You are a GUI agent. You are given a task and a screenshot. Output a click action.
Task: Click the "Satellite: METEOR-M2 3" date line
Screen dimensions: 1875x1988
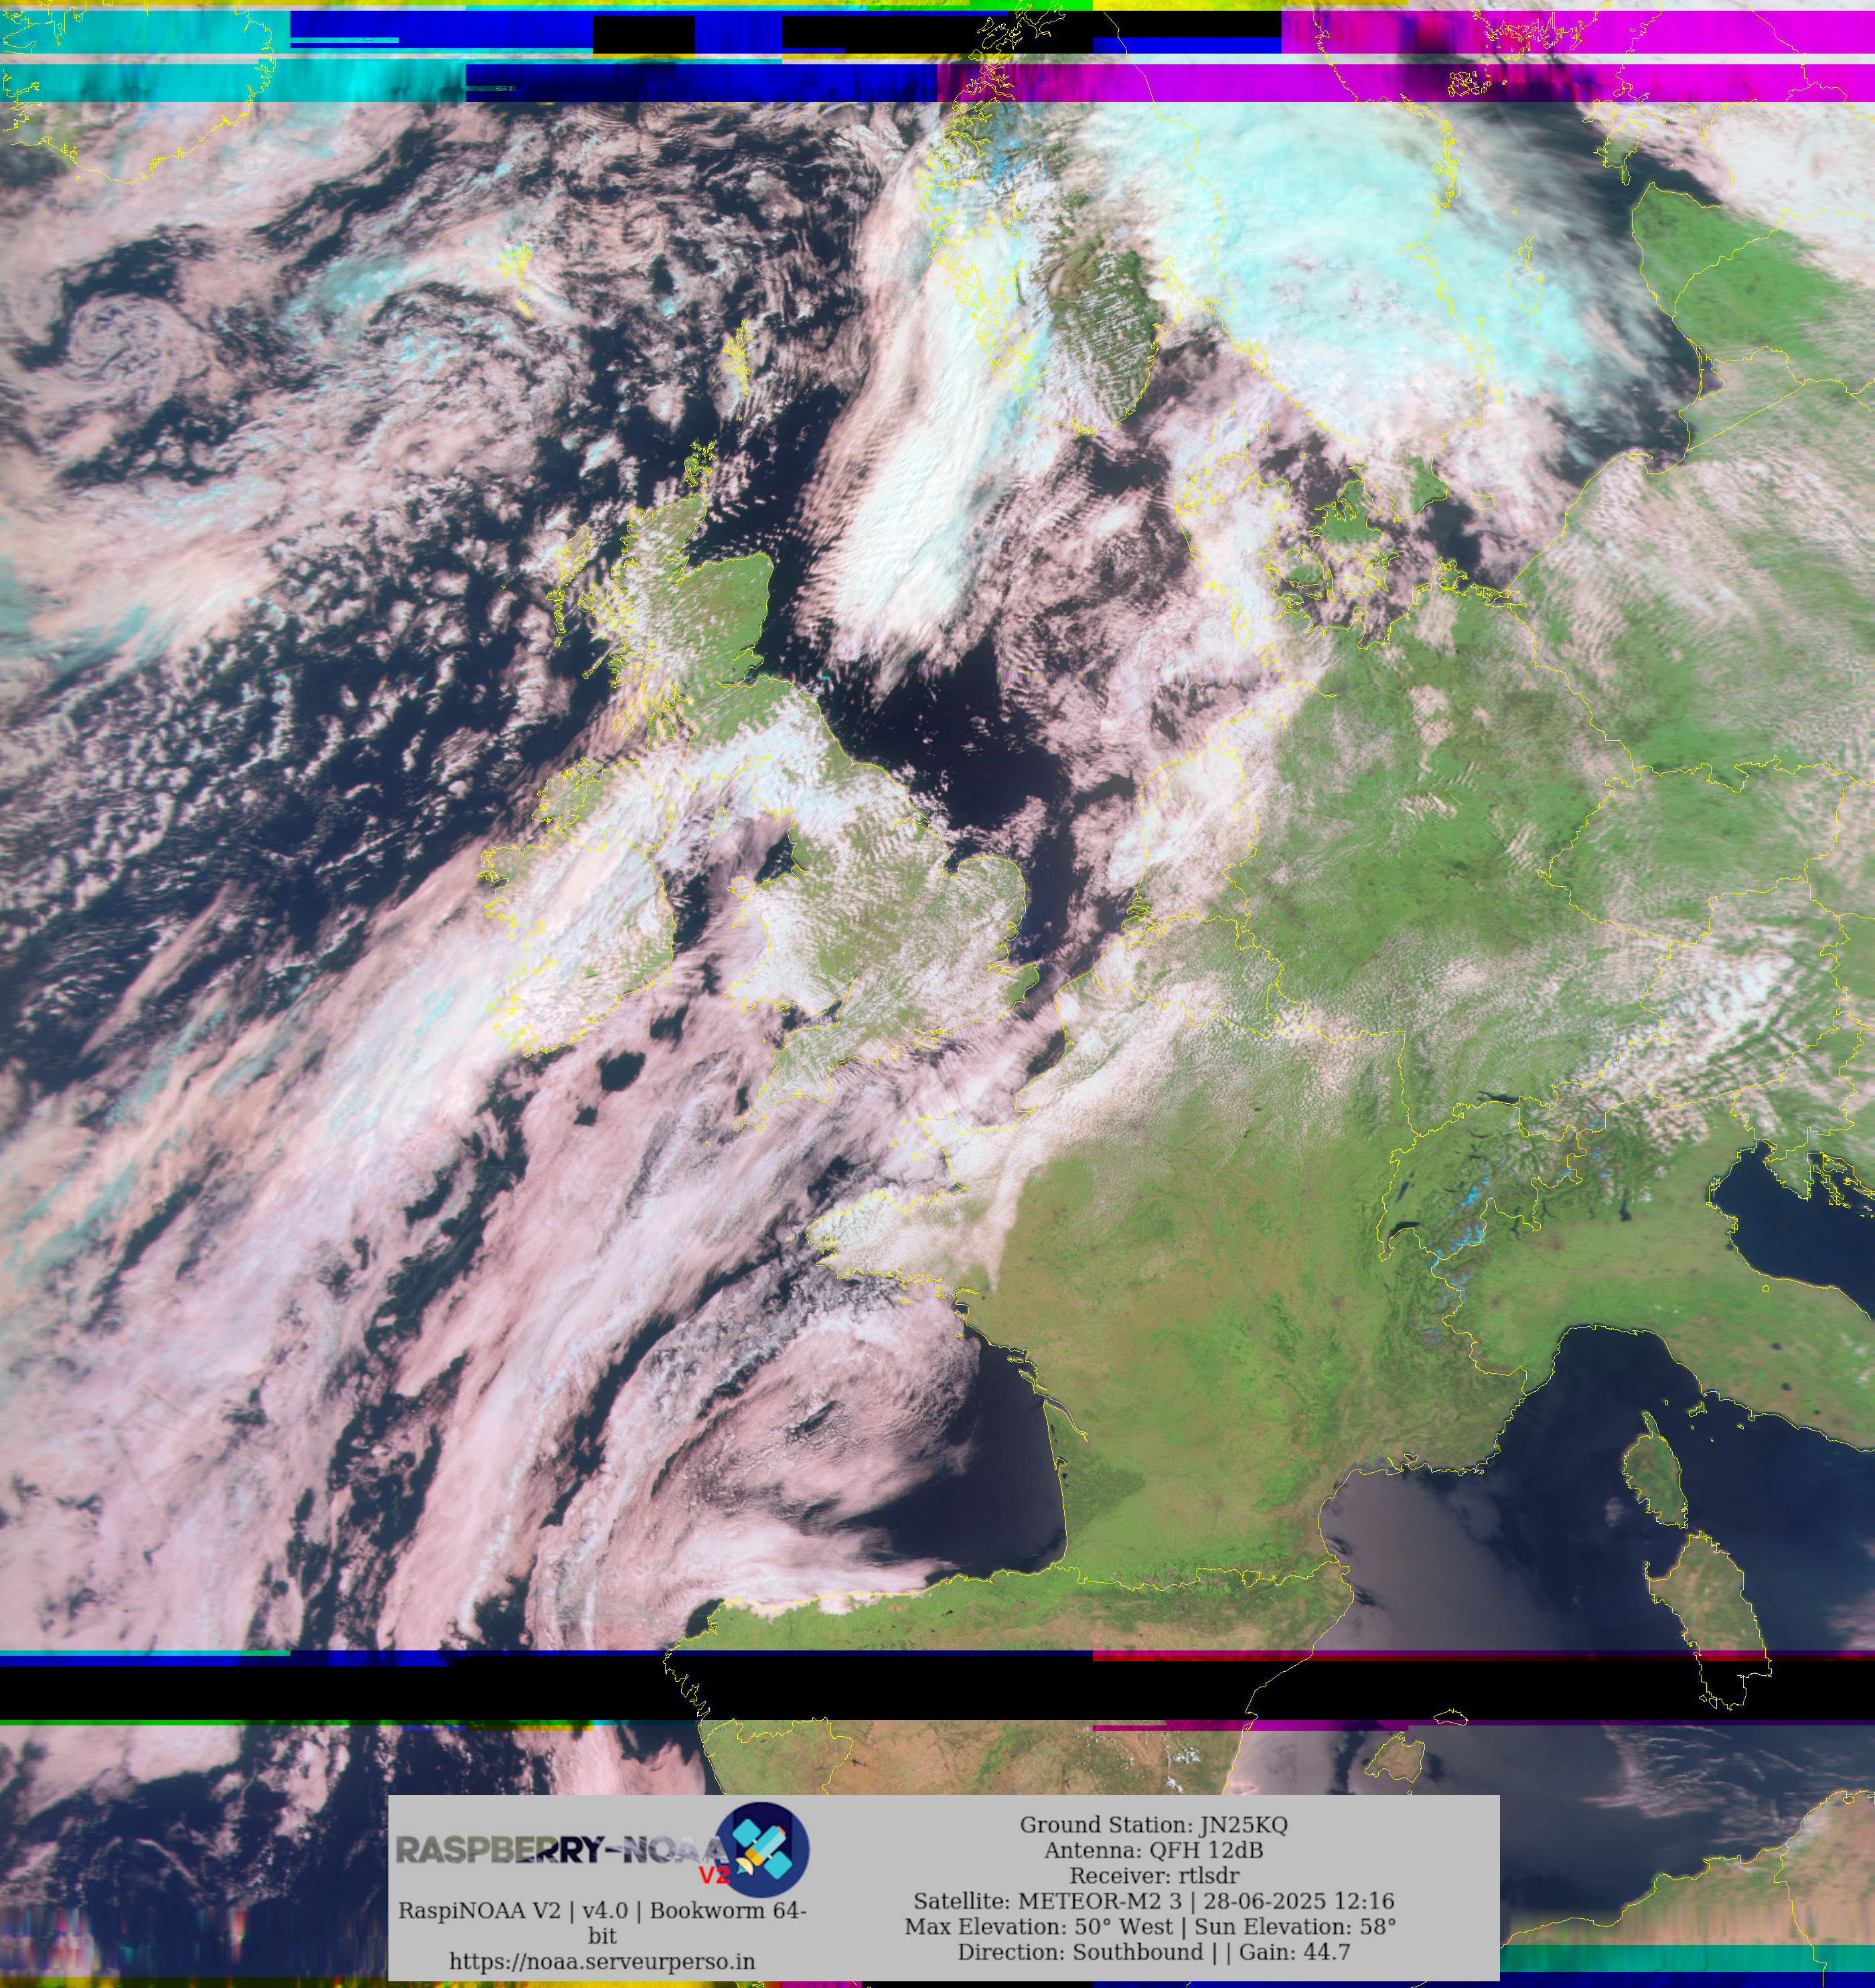coord(1153,1901)
